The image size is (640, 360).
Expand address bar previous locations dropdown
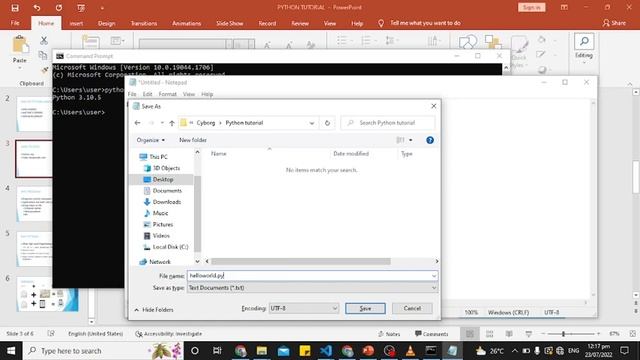click(x=312, y=123)
